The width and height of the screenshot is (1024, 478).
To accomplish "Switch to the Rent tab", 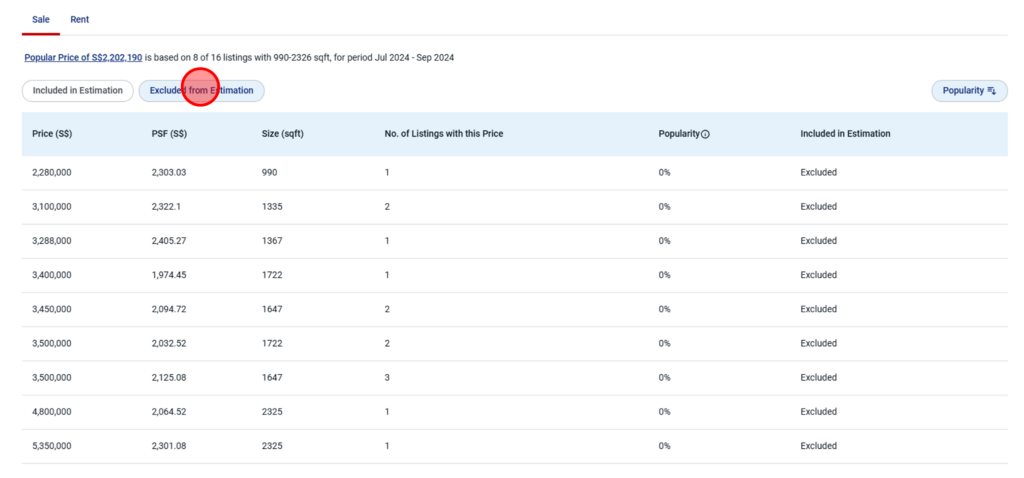I will (x=80, y=19).
